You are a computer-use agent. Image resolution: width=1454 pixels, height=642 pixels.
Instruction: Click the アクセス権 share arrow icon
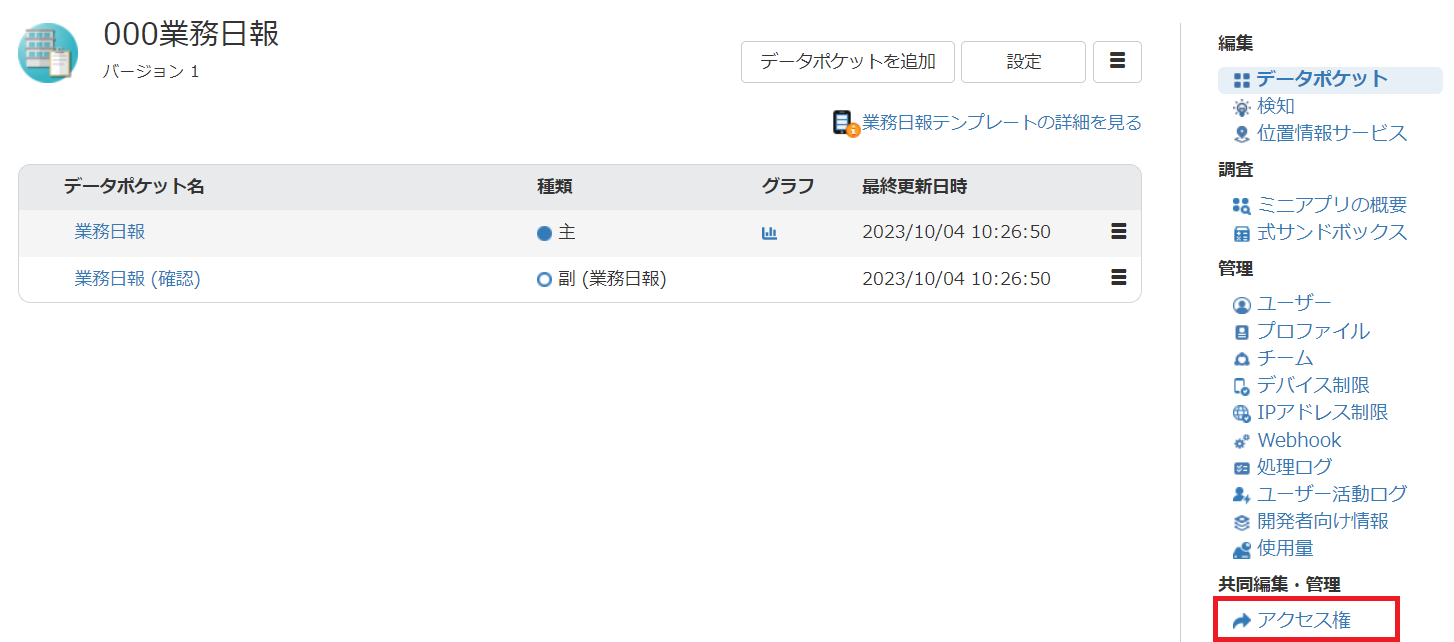pos(1242,622)
